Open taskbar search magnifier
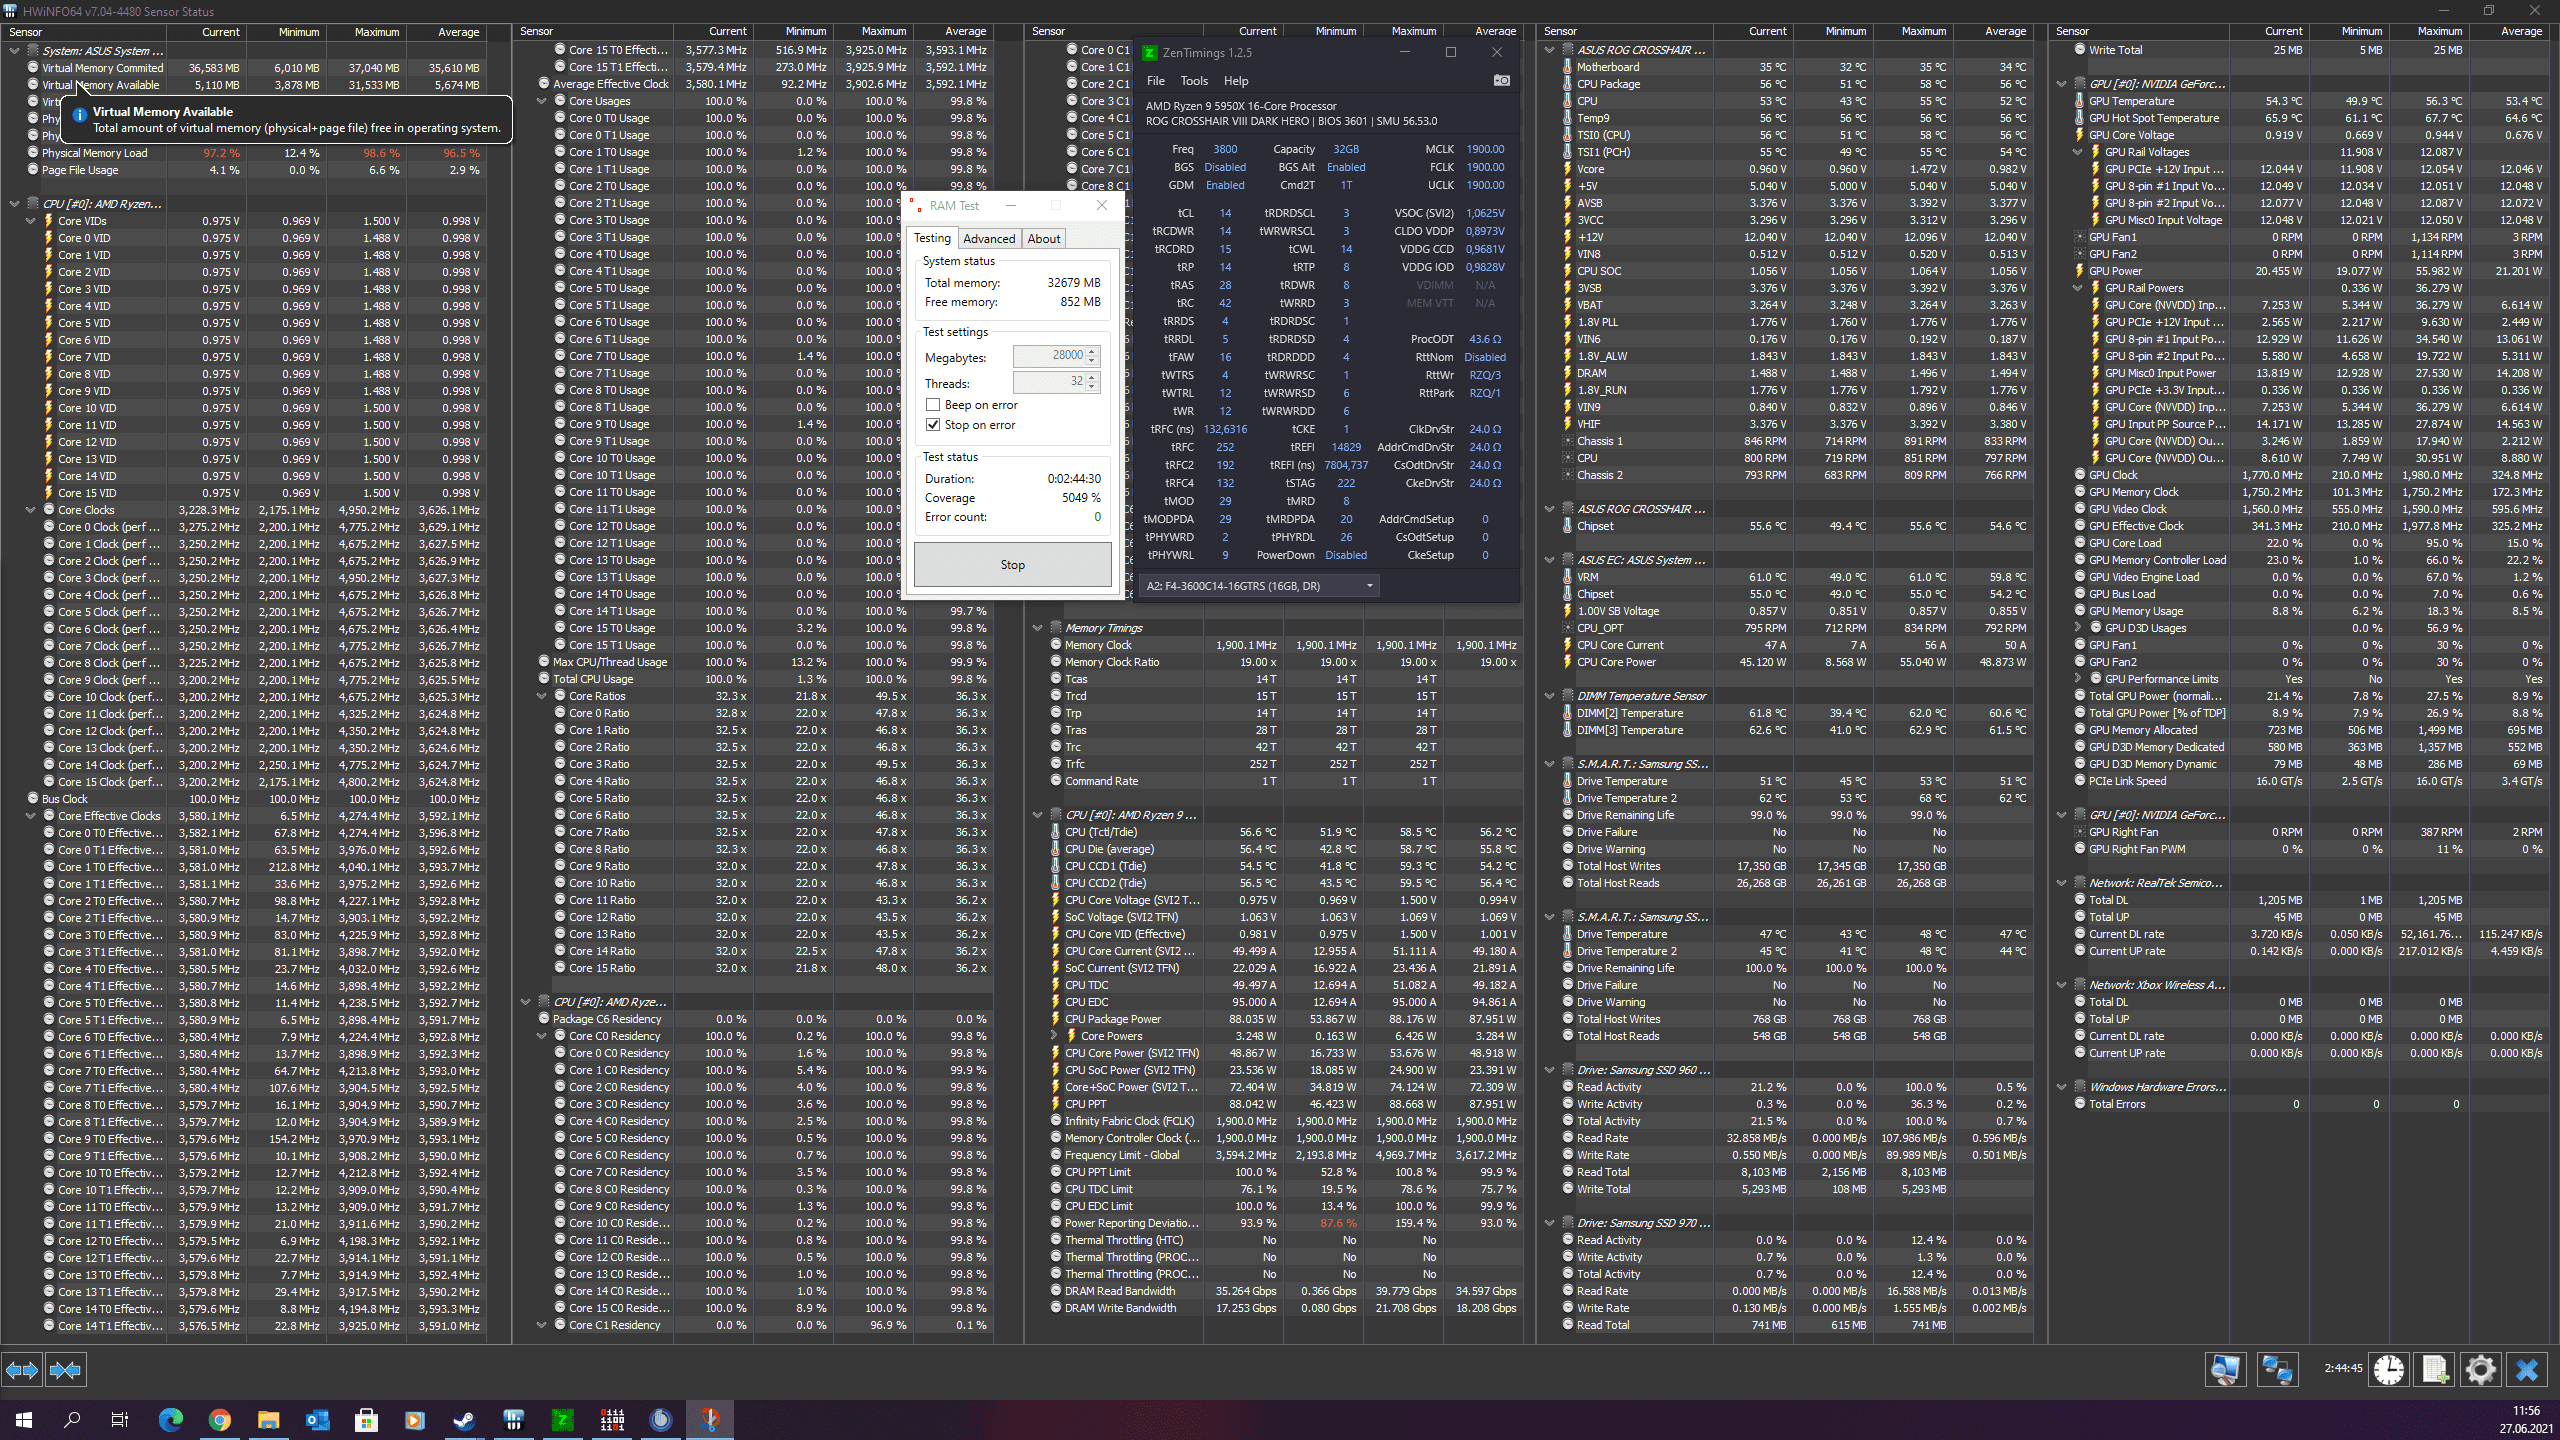Screen dimensions: 2560x1440 [x=72, y=1419]
